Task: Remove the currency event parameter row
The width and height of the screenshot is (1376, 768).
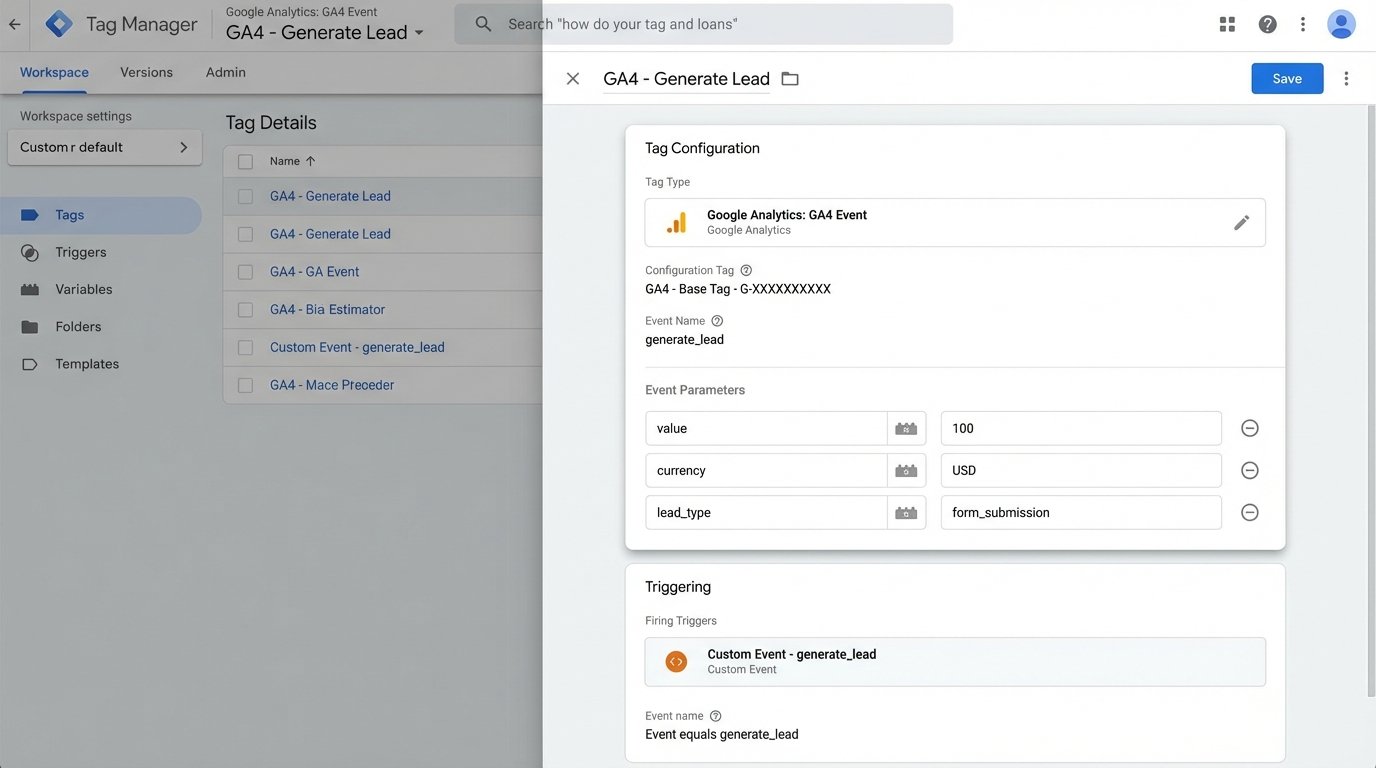Action: [1248, 469]
